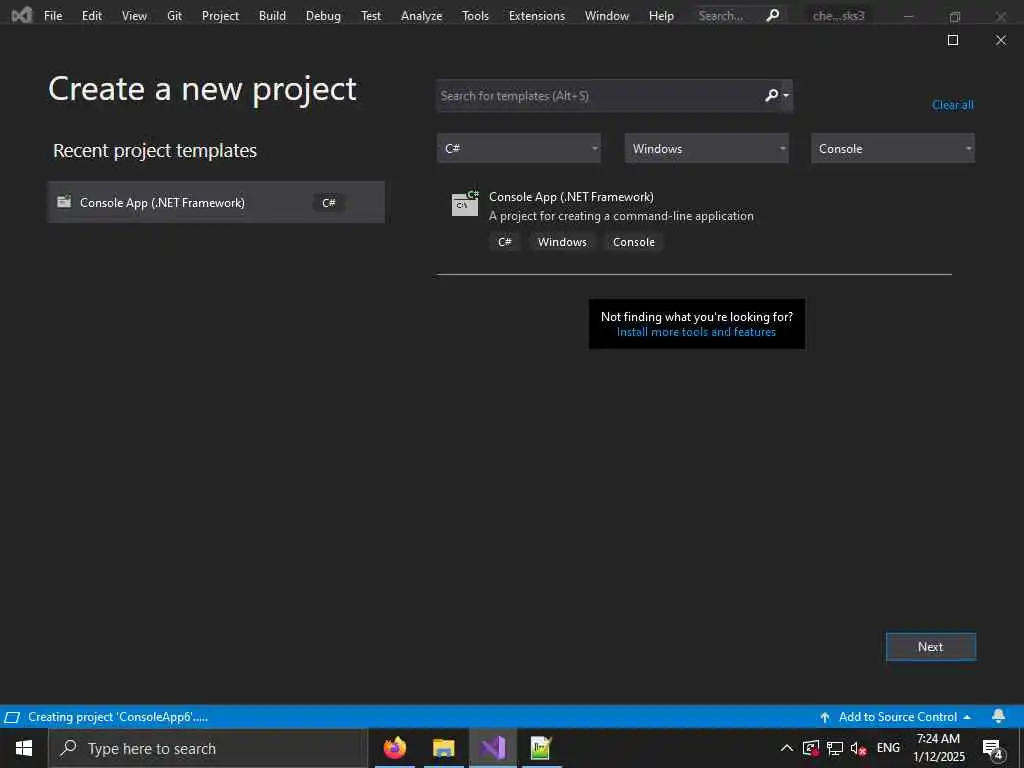The height and width of the screenshot is (768, 1024).
Task: Click the Console App template icon in results
Action: point(465,203)
